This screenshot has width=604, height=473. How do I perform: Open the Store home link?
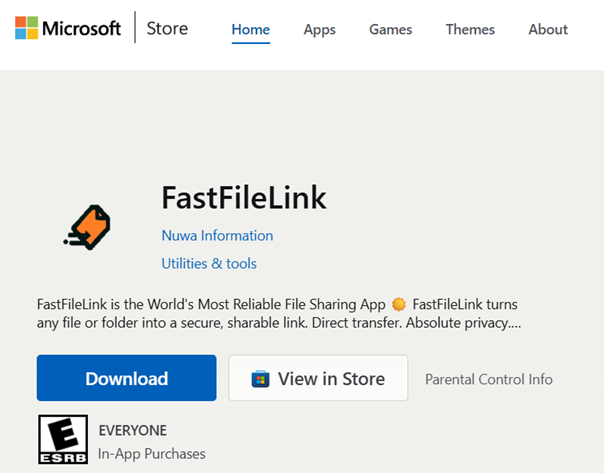[x=167, y=29]
